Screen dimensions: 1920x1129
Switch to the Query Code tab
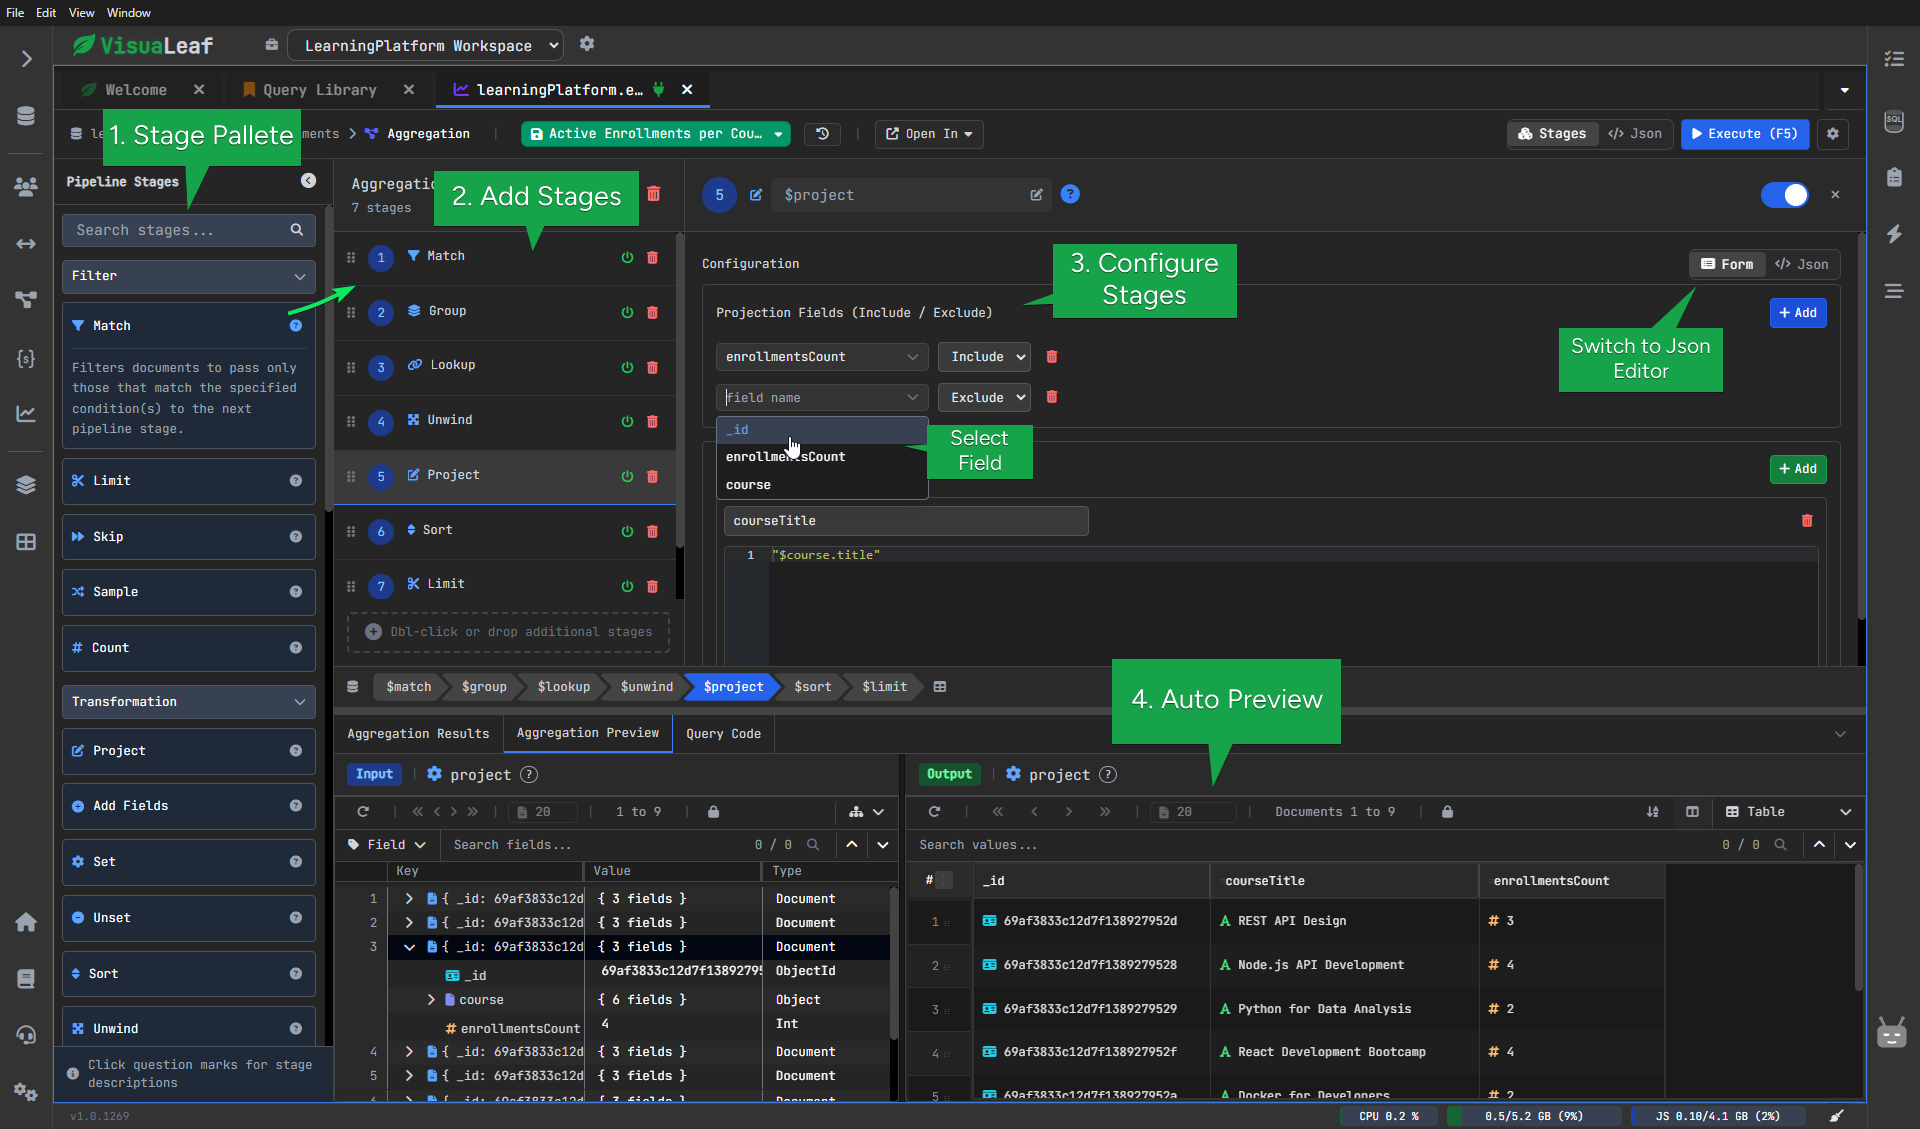click(722, 733)
